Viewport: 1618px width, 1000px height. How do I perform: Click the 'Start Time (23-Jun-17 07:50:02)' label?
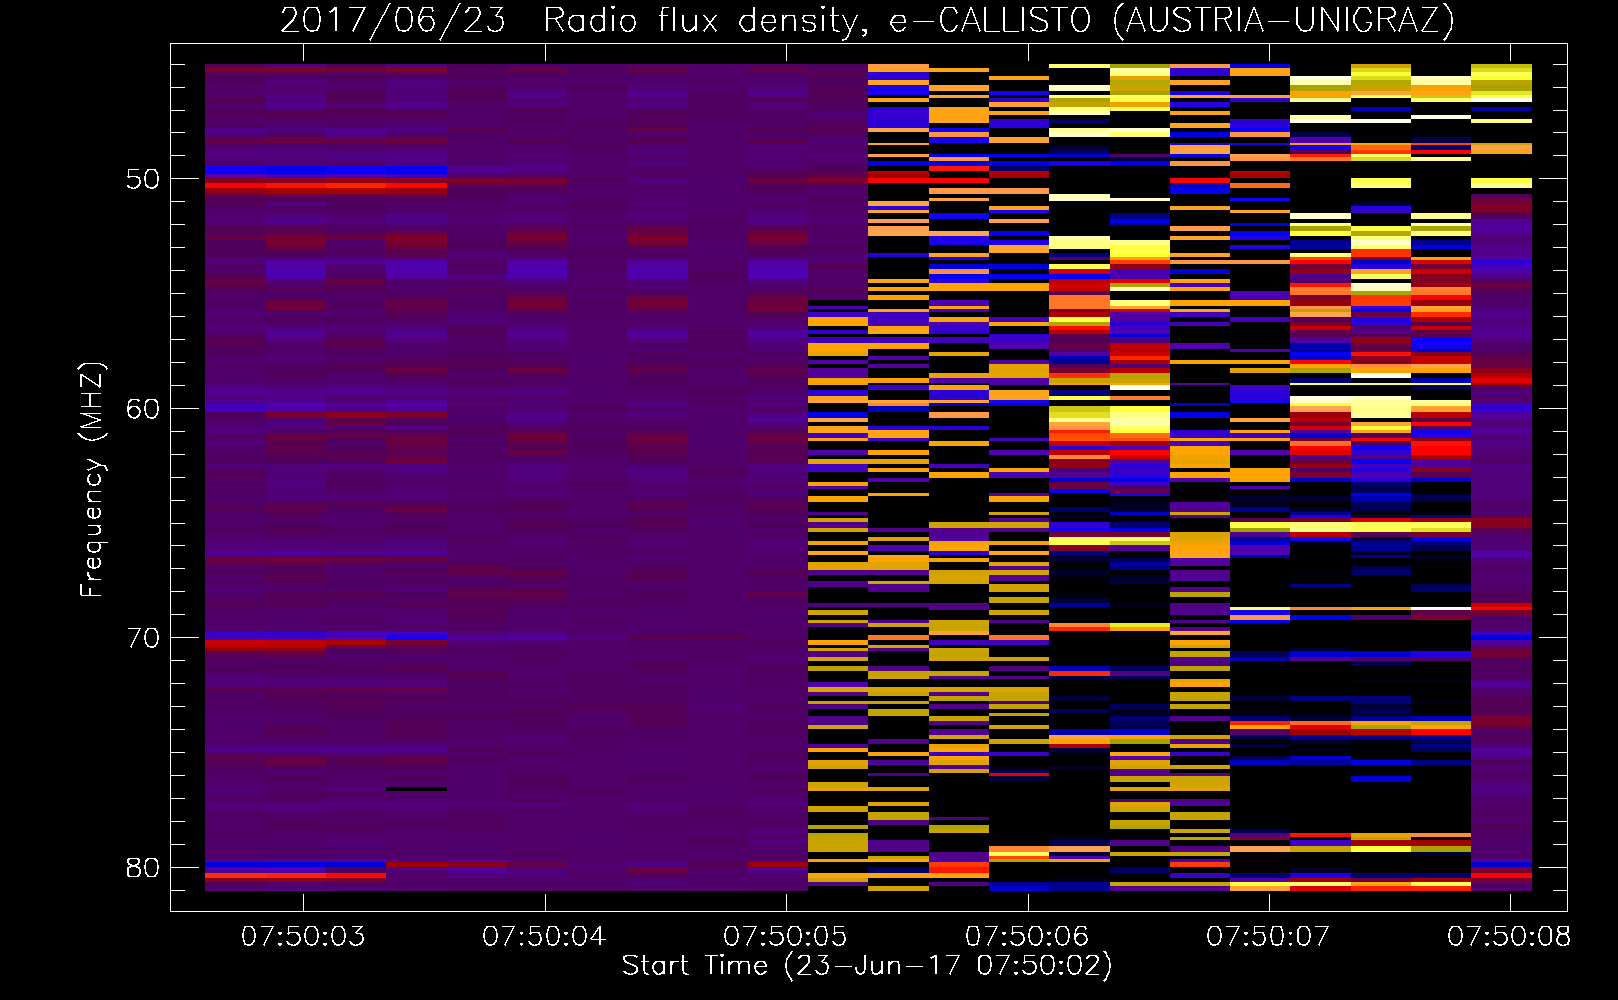[867, 966]
